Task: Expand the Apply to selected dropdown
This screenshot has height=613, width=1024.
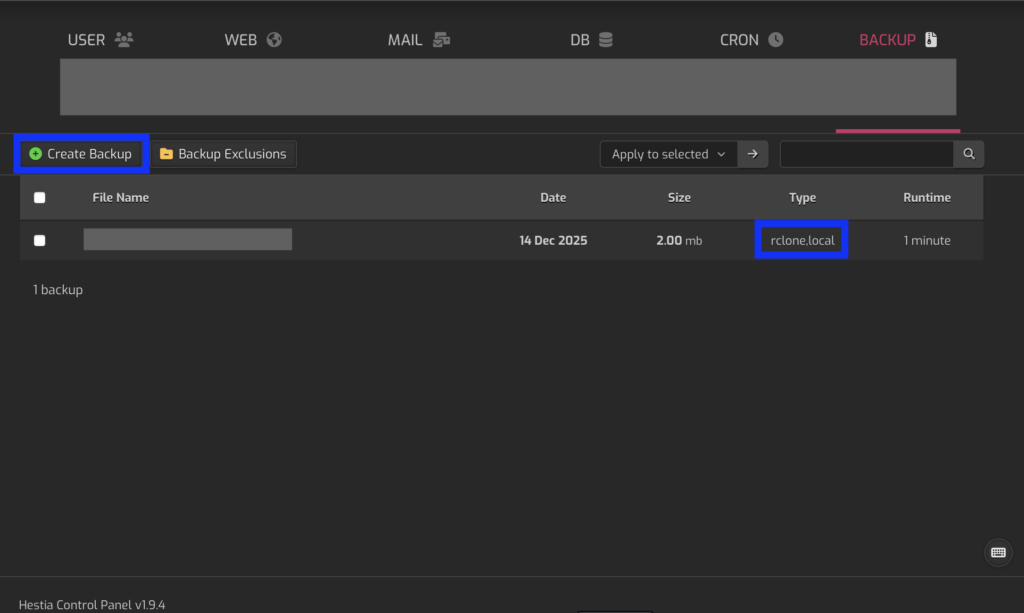Action: (668, 154)
